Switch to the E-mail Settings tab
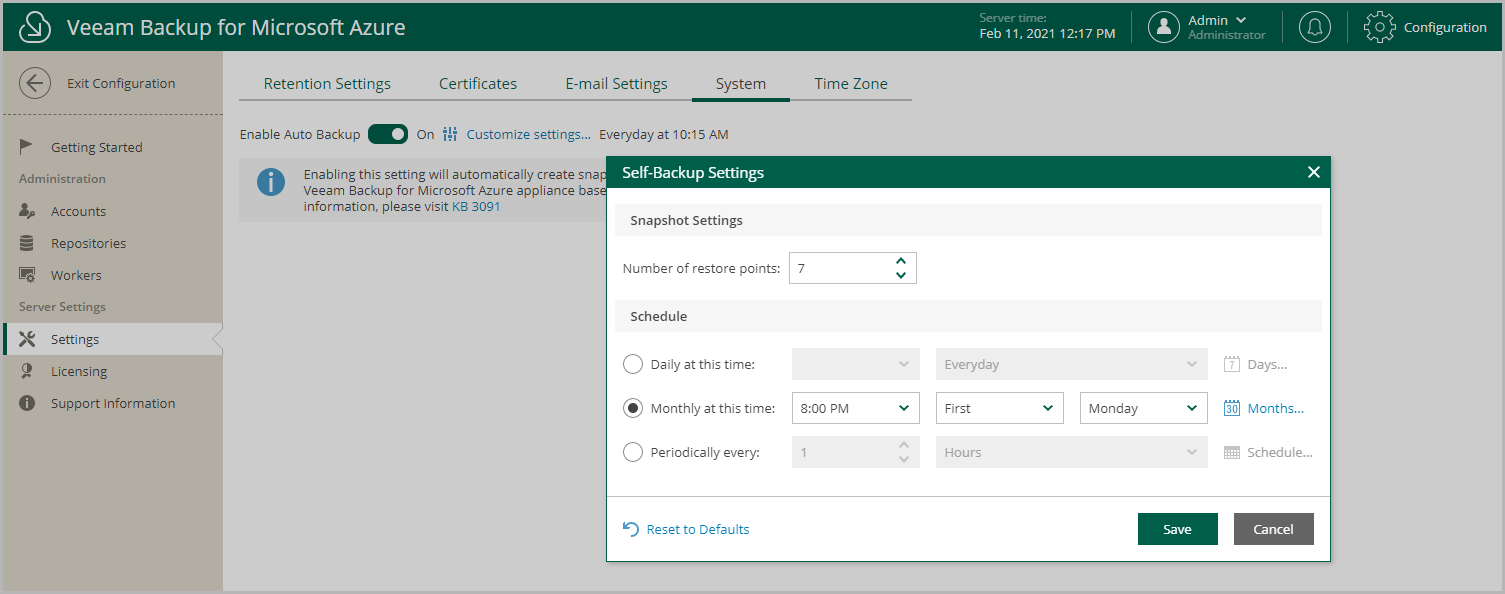This screenshot has height=594, width=1505. 616,84
